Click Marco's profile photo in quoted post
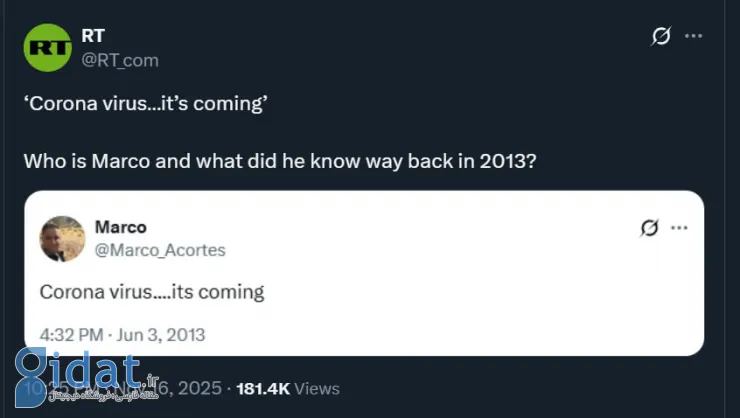The width and height of the screenshot is (740, 418). pos(61,238)
